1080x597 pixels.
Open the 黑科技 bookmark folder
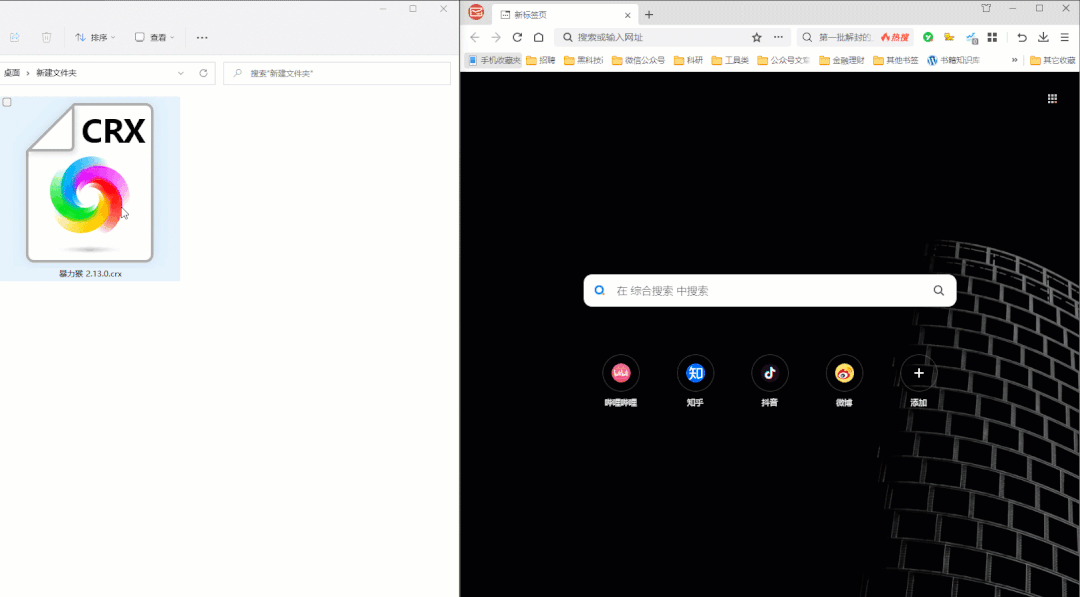coord(583,61)
